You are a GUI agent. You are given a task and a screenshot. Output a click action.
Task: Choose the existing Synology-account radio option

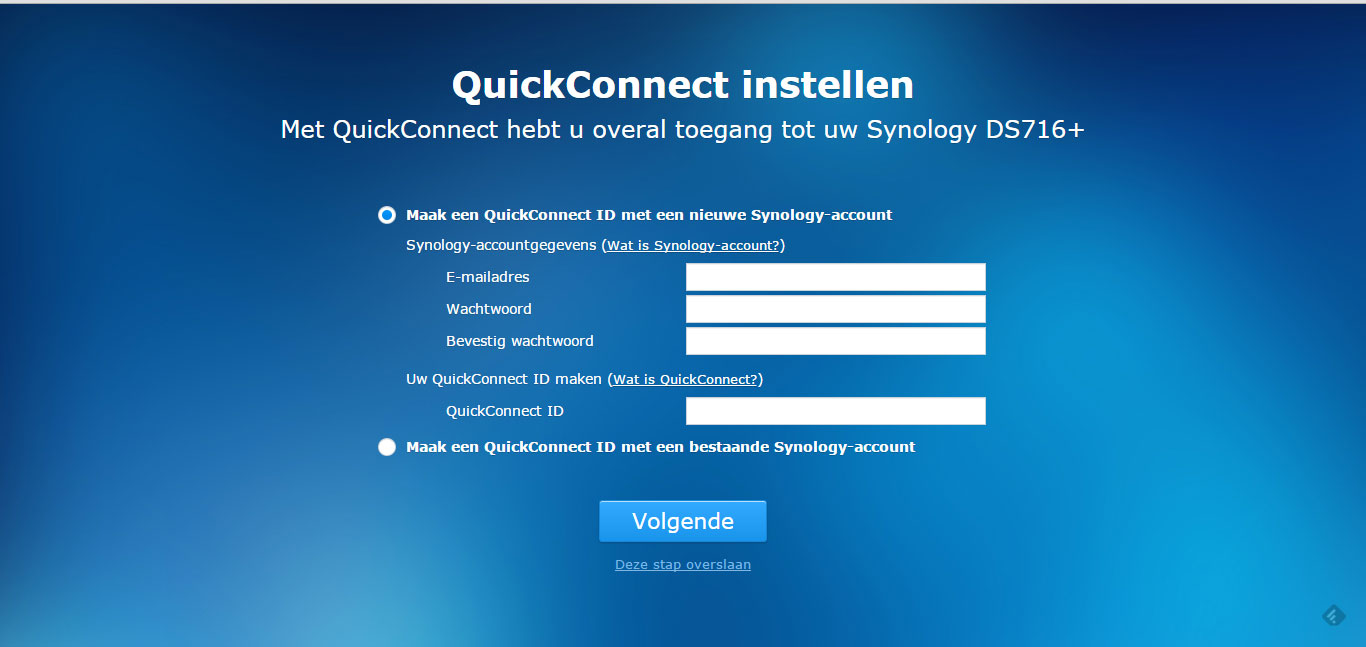(x=387, y=447)
